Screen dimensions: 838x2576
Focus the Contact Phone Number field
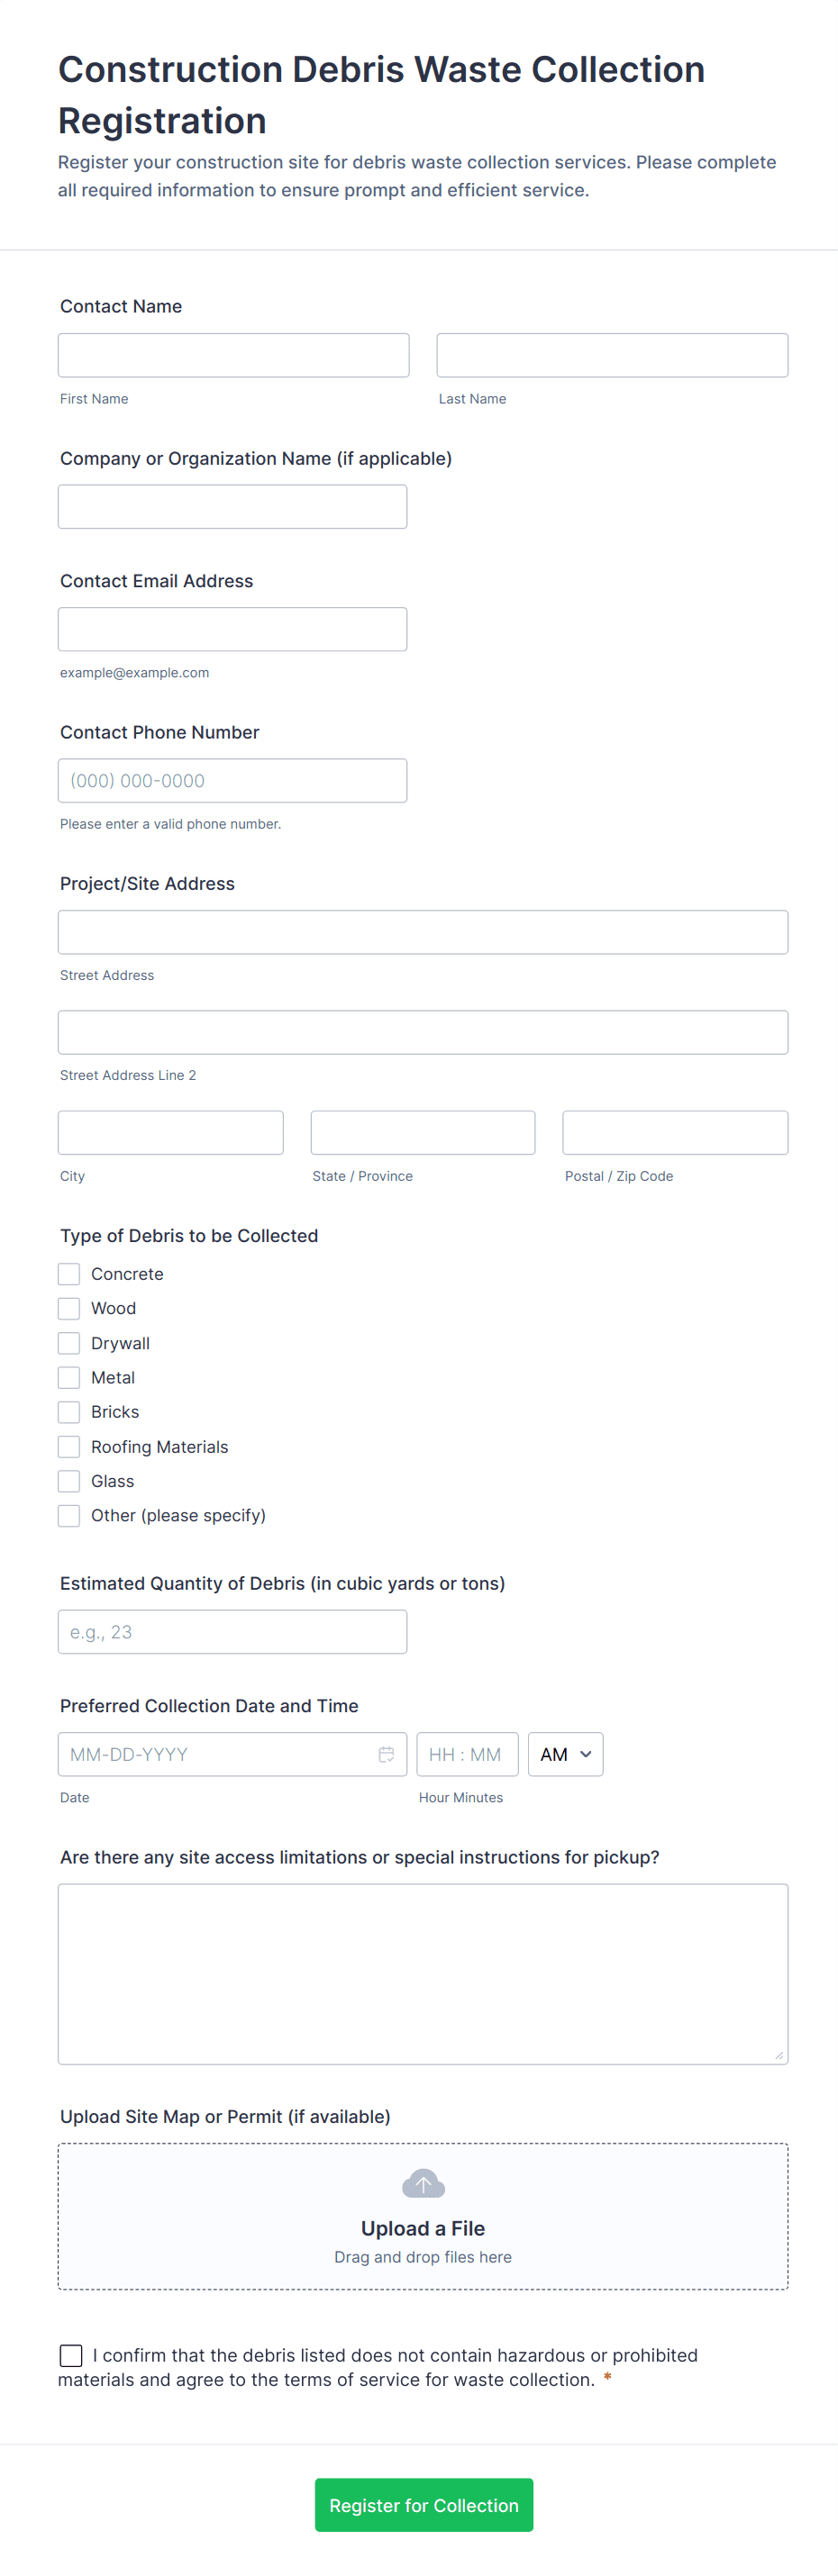232,781
